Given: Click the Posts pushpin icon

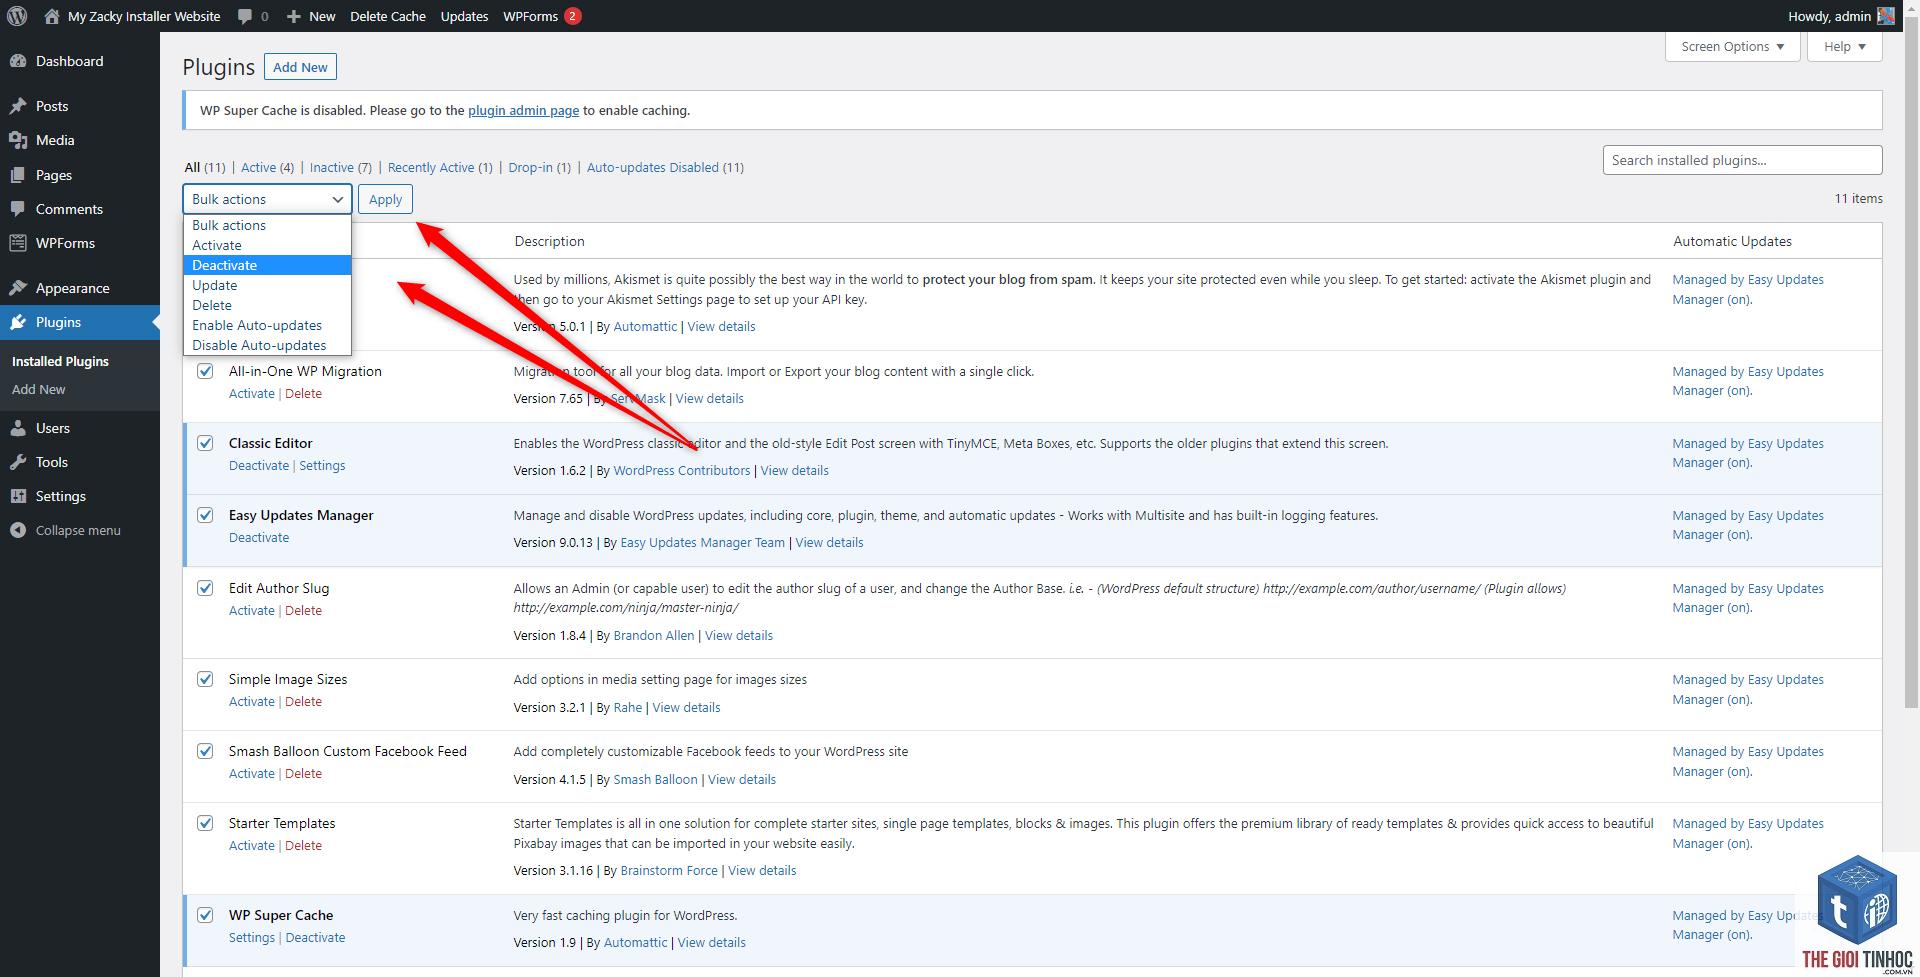Looking at the screenshot, I should coord(18,106).
